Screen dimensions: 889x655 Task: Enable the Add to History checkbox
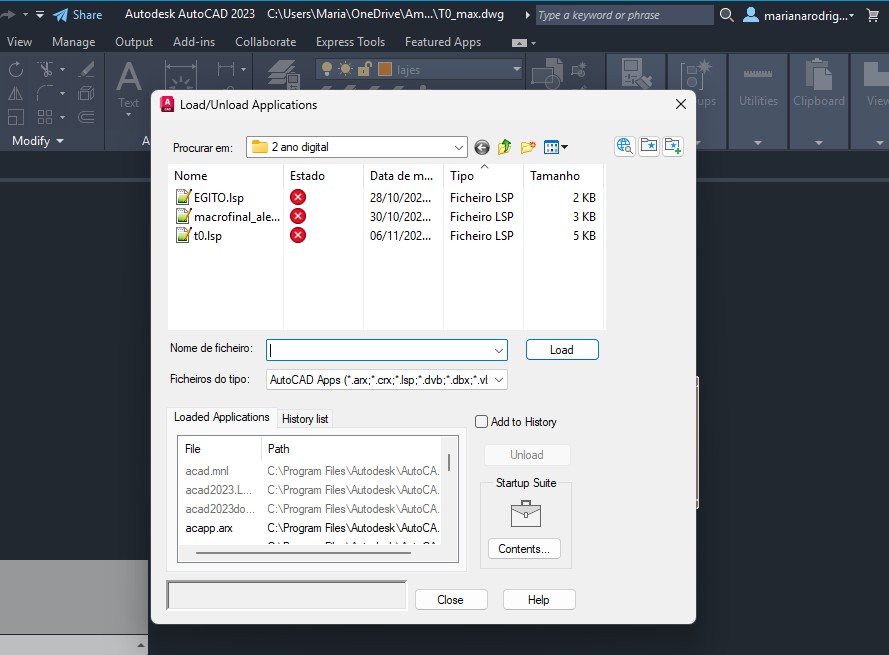click(481, 422)
